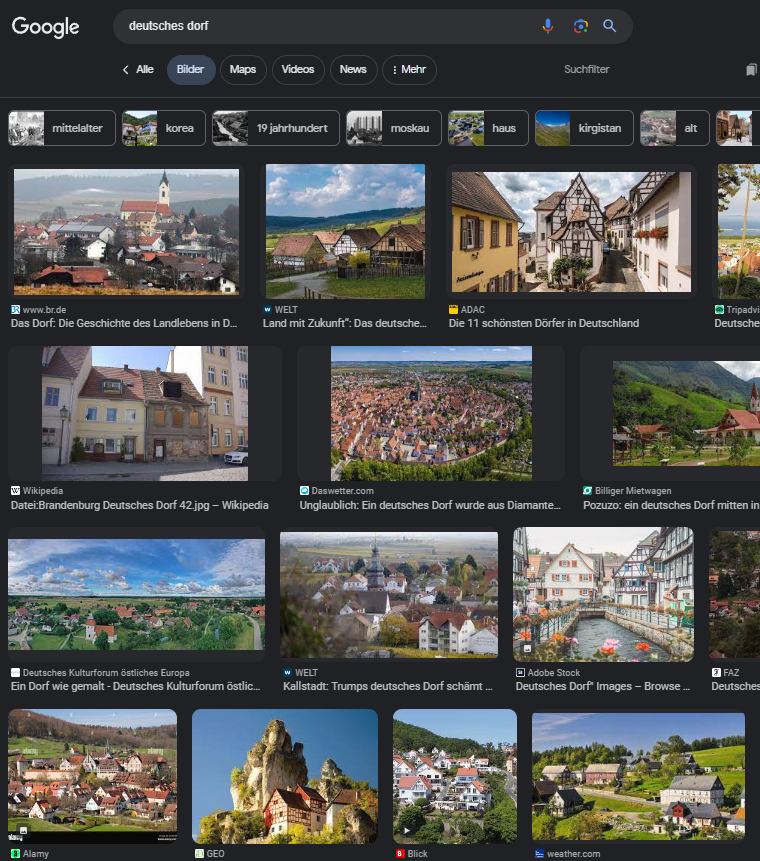Open ADAC link Die 11 schönsten Dörfer
Viewport: 760px width, 861px height.
544,323
